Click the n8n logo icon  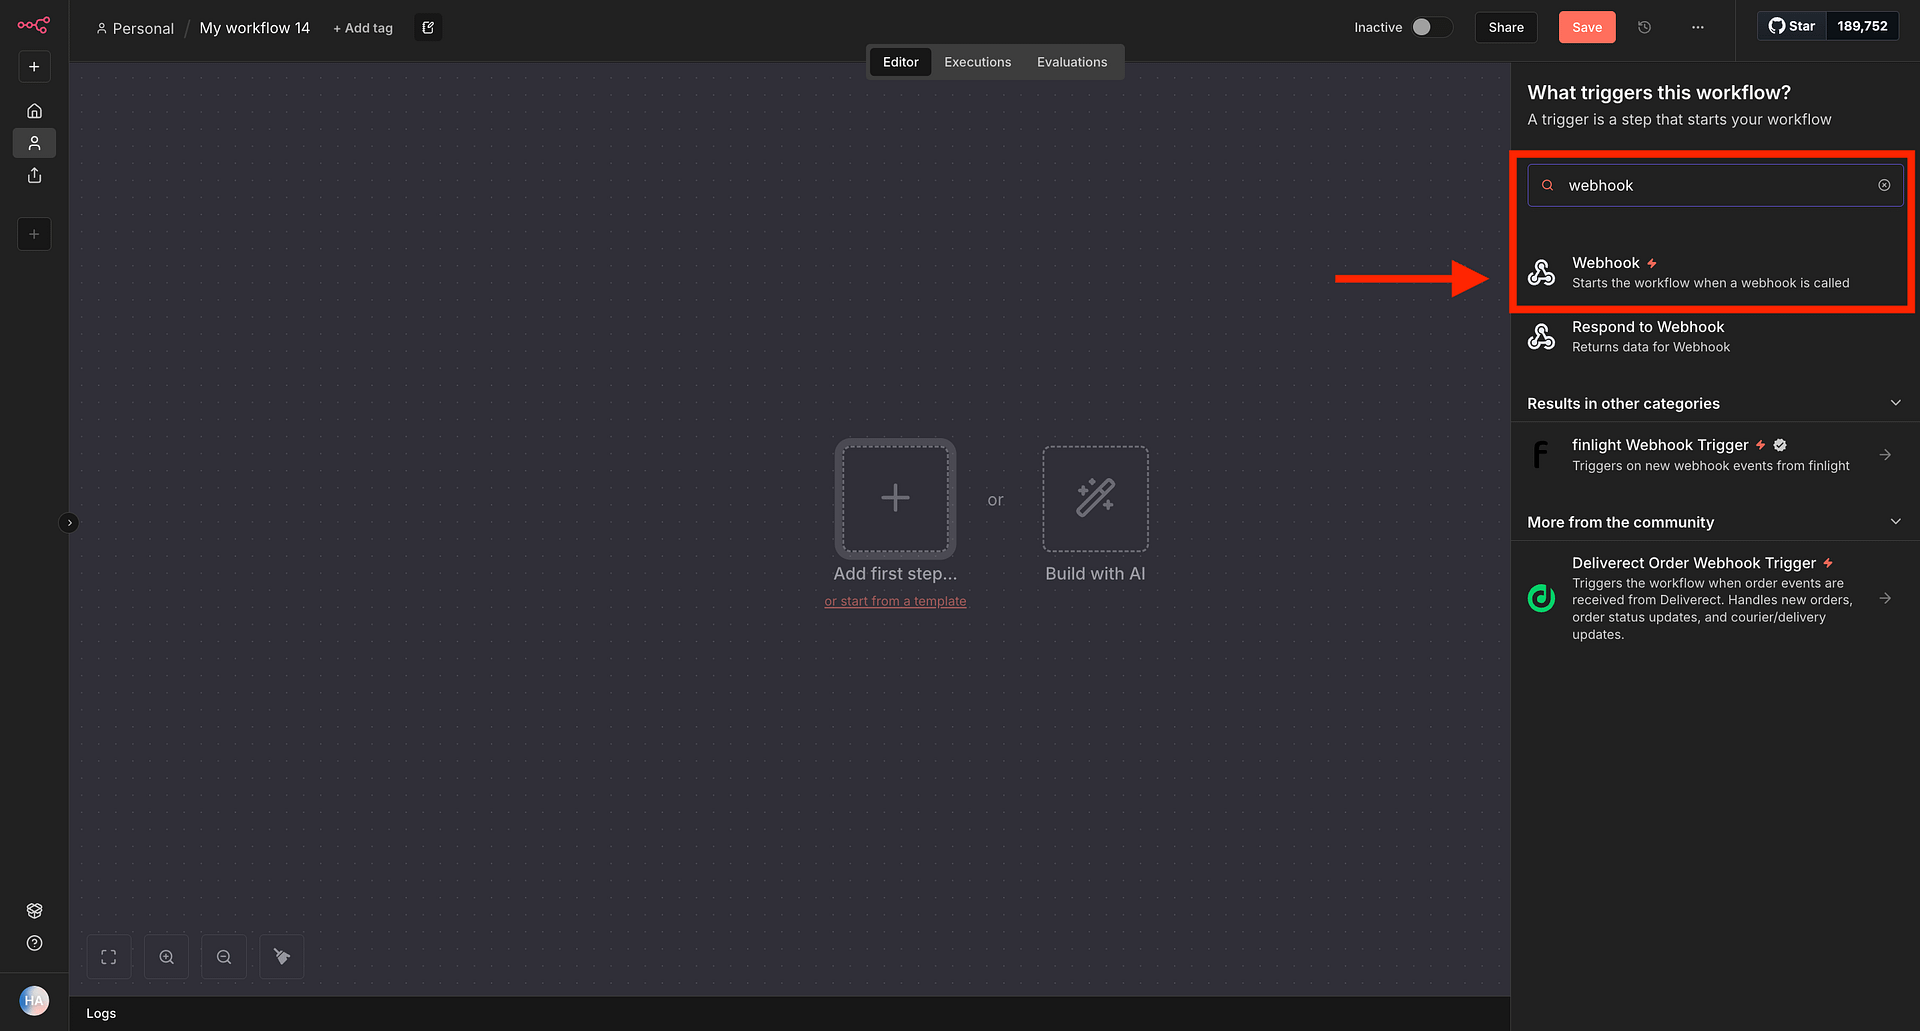pyautogui.click(x=34, y=25)
